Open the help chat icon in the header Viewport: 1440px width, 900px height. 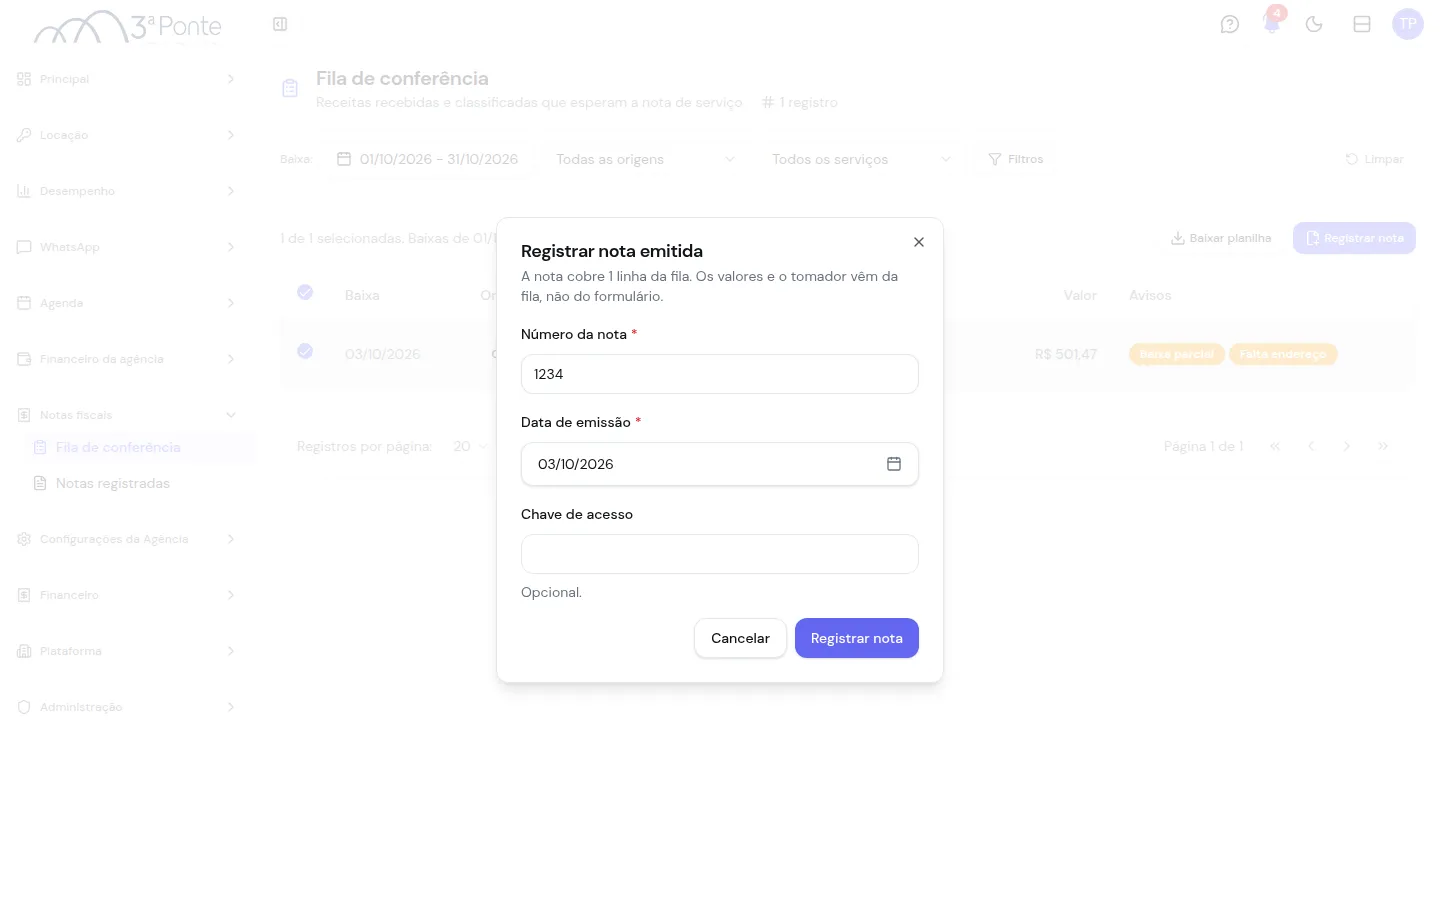point(1230,24)
